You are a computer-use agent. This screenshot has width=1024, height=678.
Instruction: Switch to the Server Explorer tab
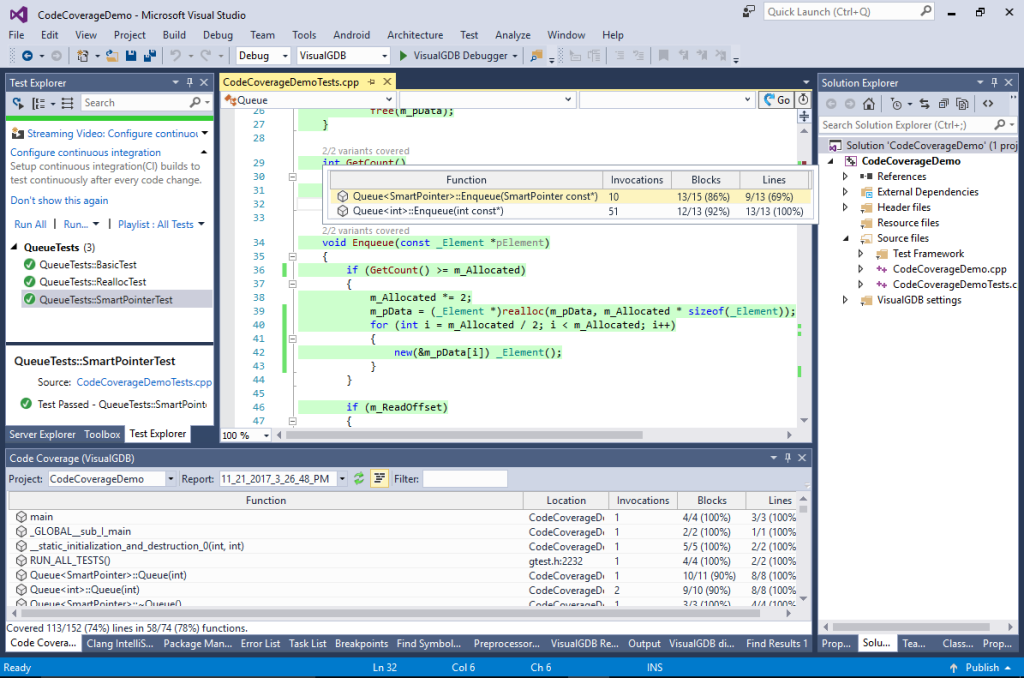click(42, 434)
